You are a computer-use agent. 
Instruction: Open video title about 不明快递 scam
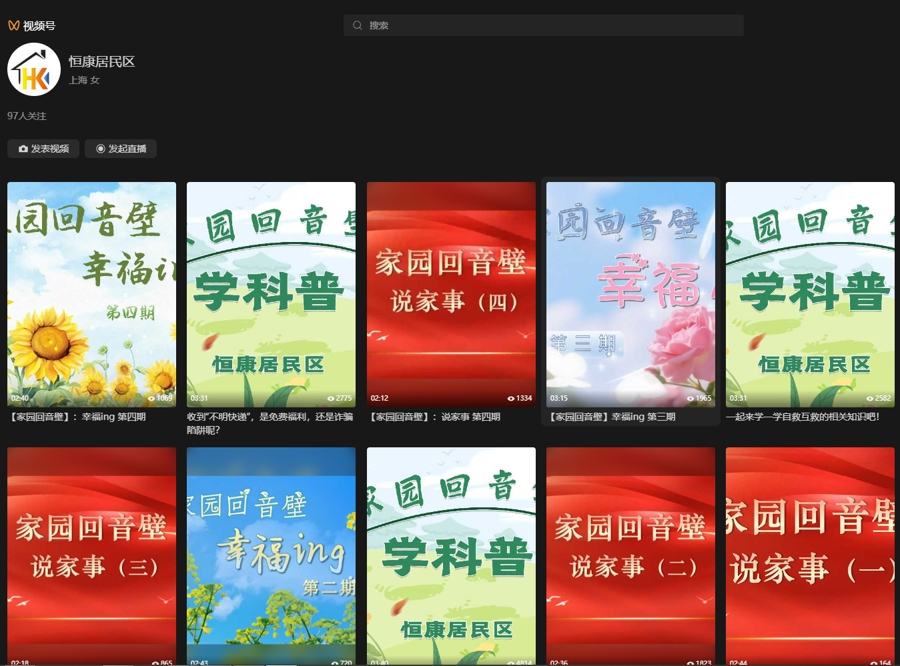[270, 423]
